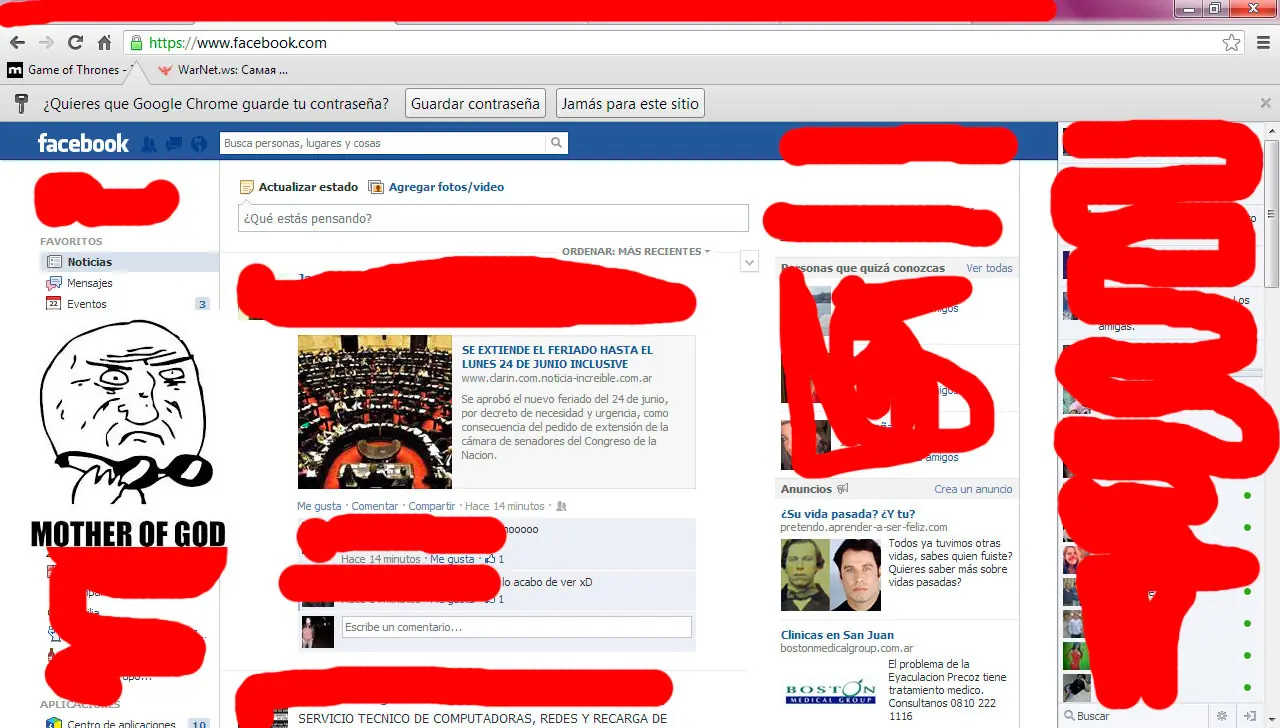Click Ver todas in Personas que quizá conozcas
This screenshot has height=728, width=1280.
click(x=989, y=268)
